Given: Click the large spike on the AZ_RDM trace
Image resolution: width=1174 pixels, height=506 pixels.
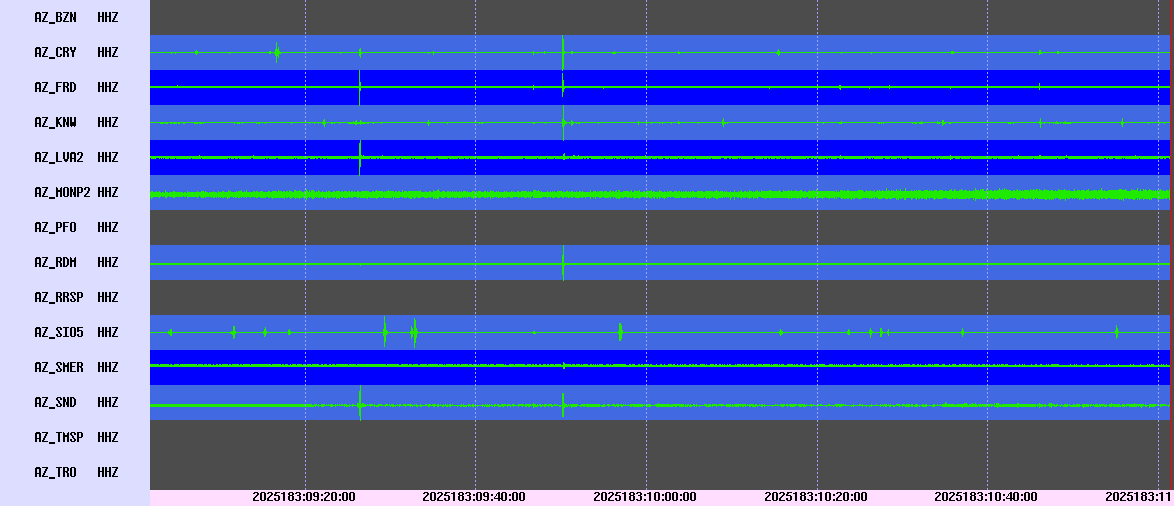Looking at the screenshot, I should [563, 263].
